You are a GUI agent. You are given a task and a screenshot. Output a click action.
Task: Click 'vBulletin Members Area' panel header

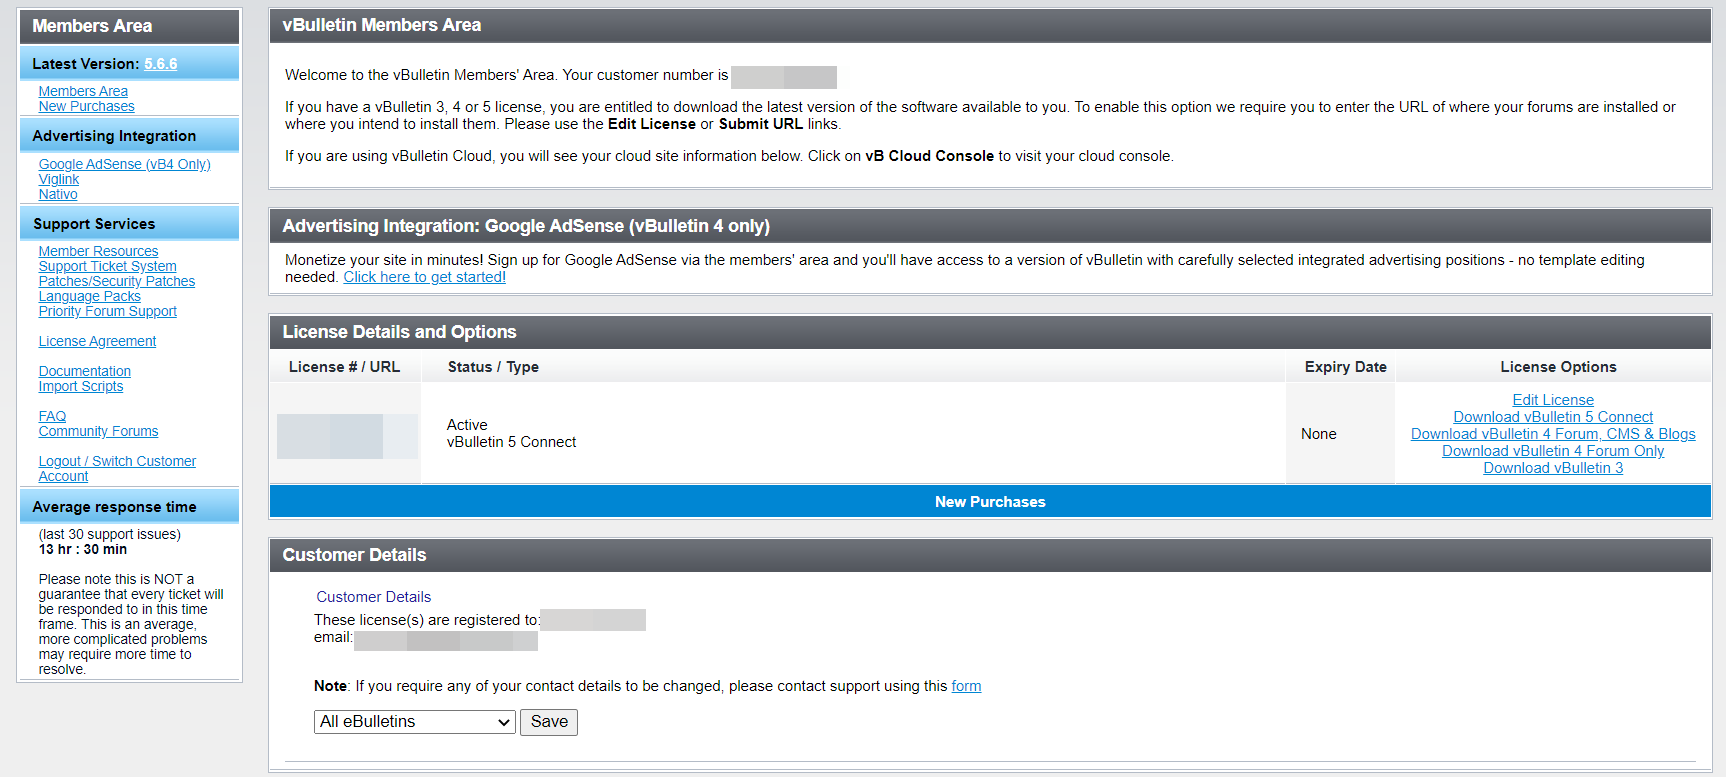990,25
